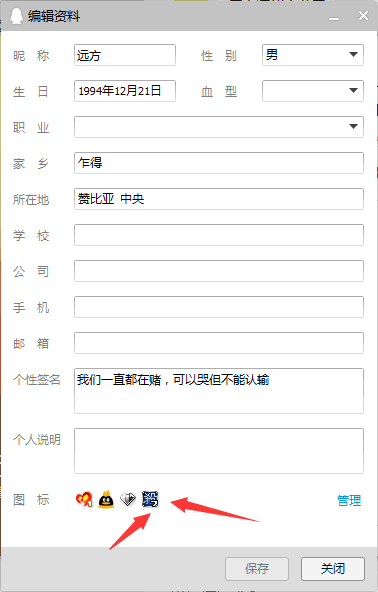
Task: Click the red heart icon badge
Action: 84,500
